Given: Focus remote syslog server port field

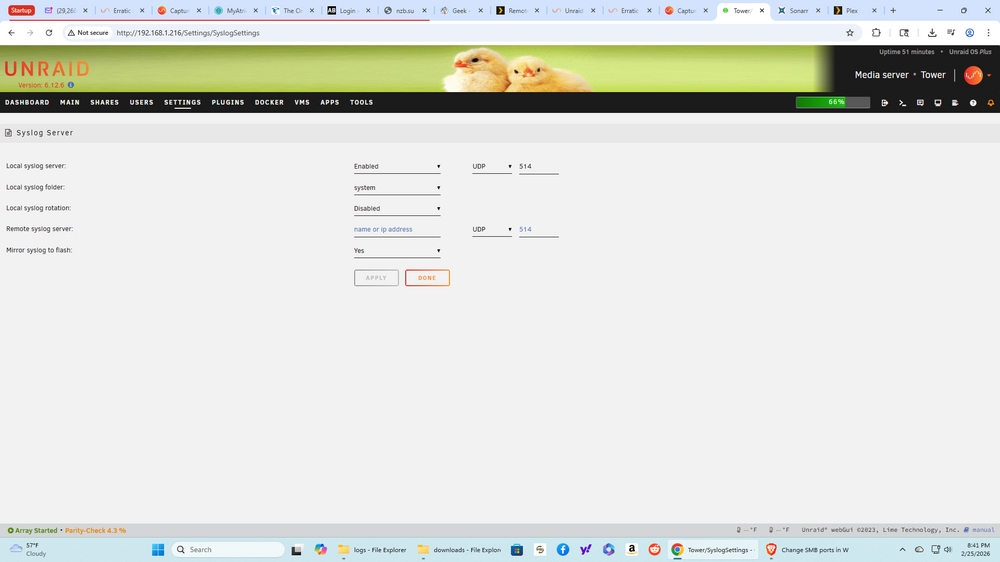Looking at the screenshot, I should point(538,230).
